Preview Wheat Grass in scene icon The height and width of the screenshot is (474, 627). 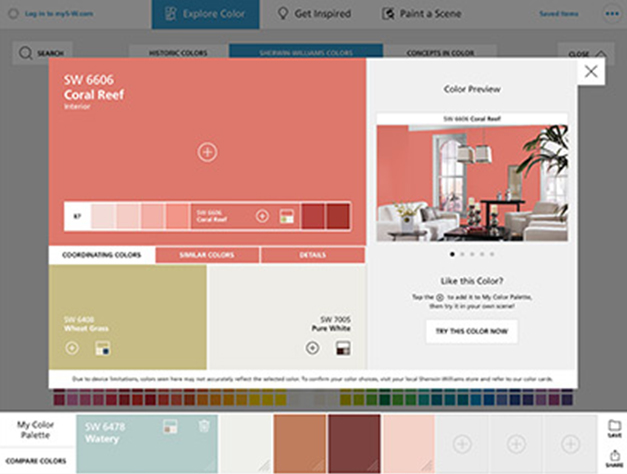103,348
